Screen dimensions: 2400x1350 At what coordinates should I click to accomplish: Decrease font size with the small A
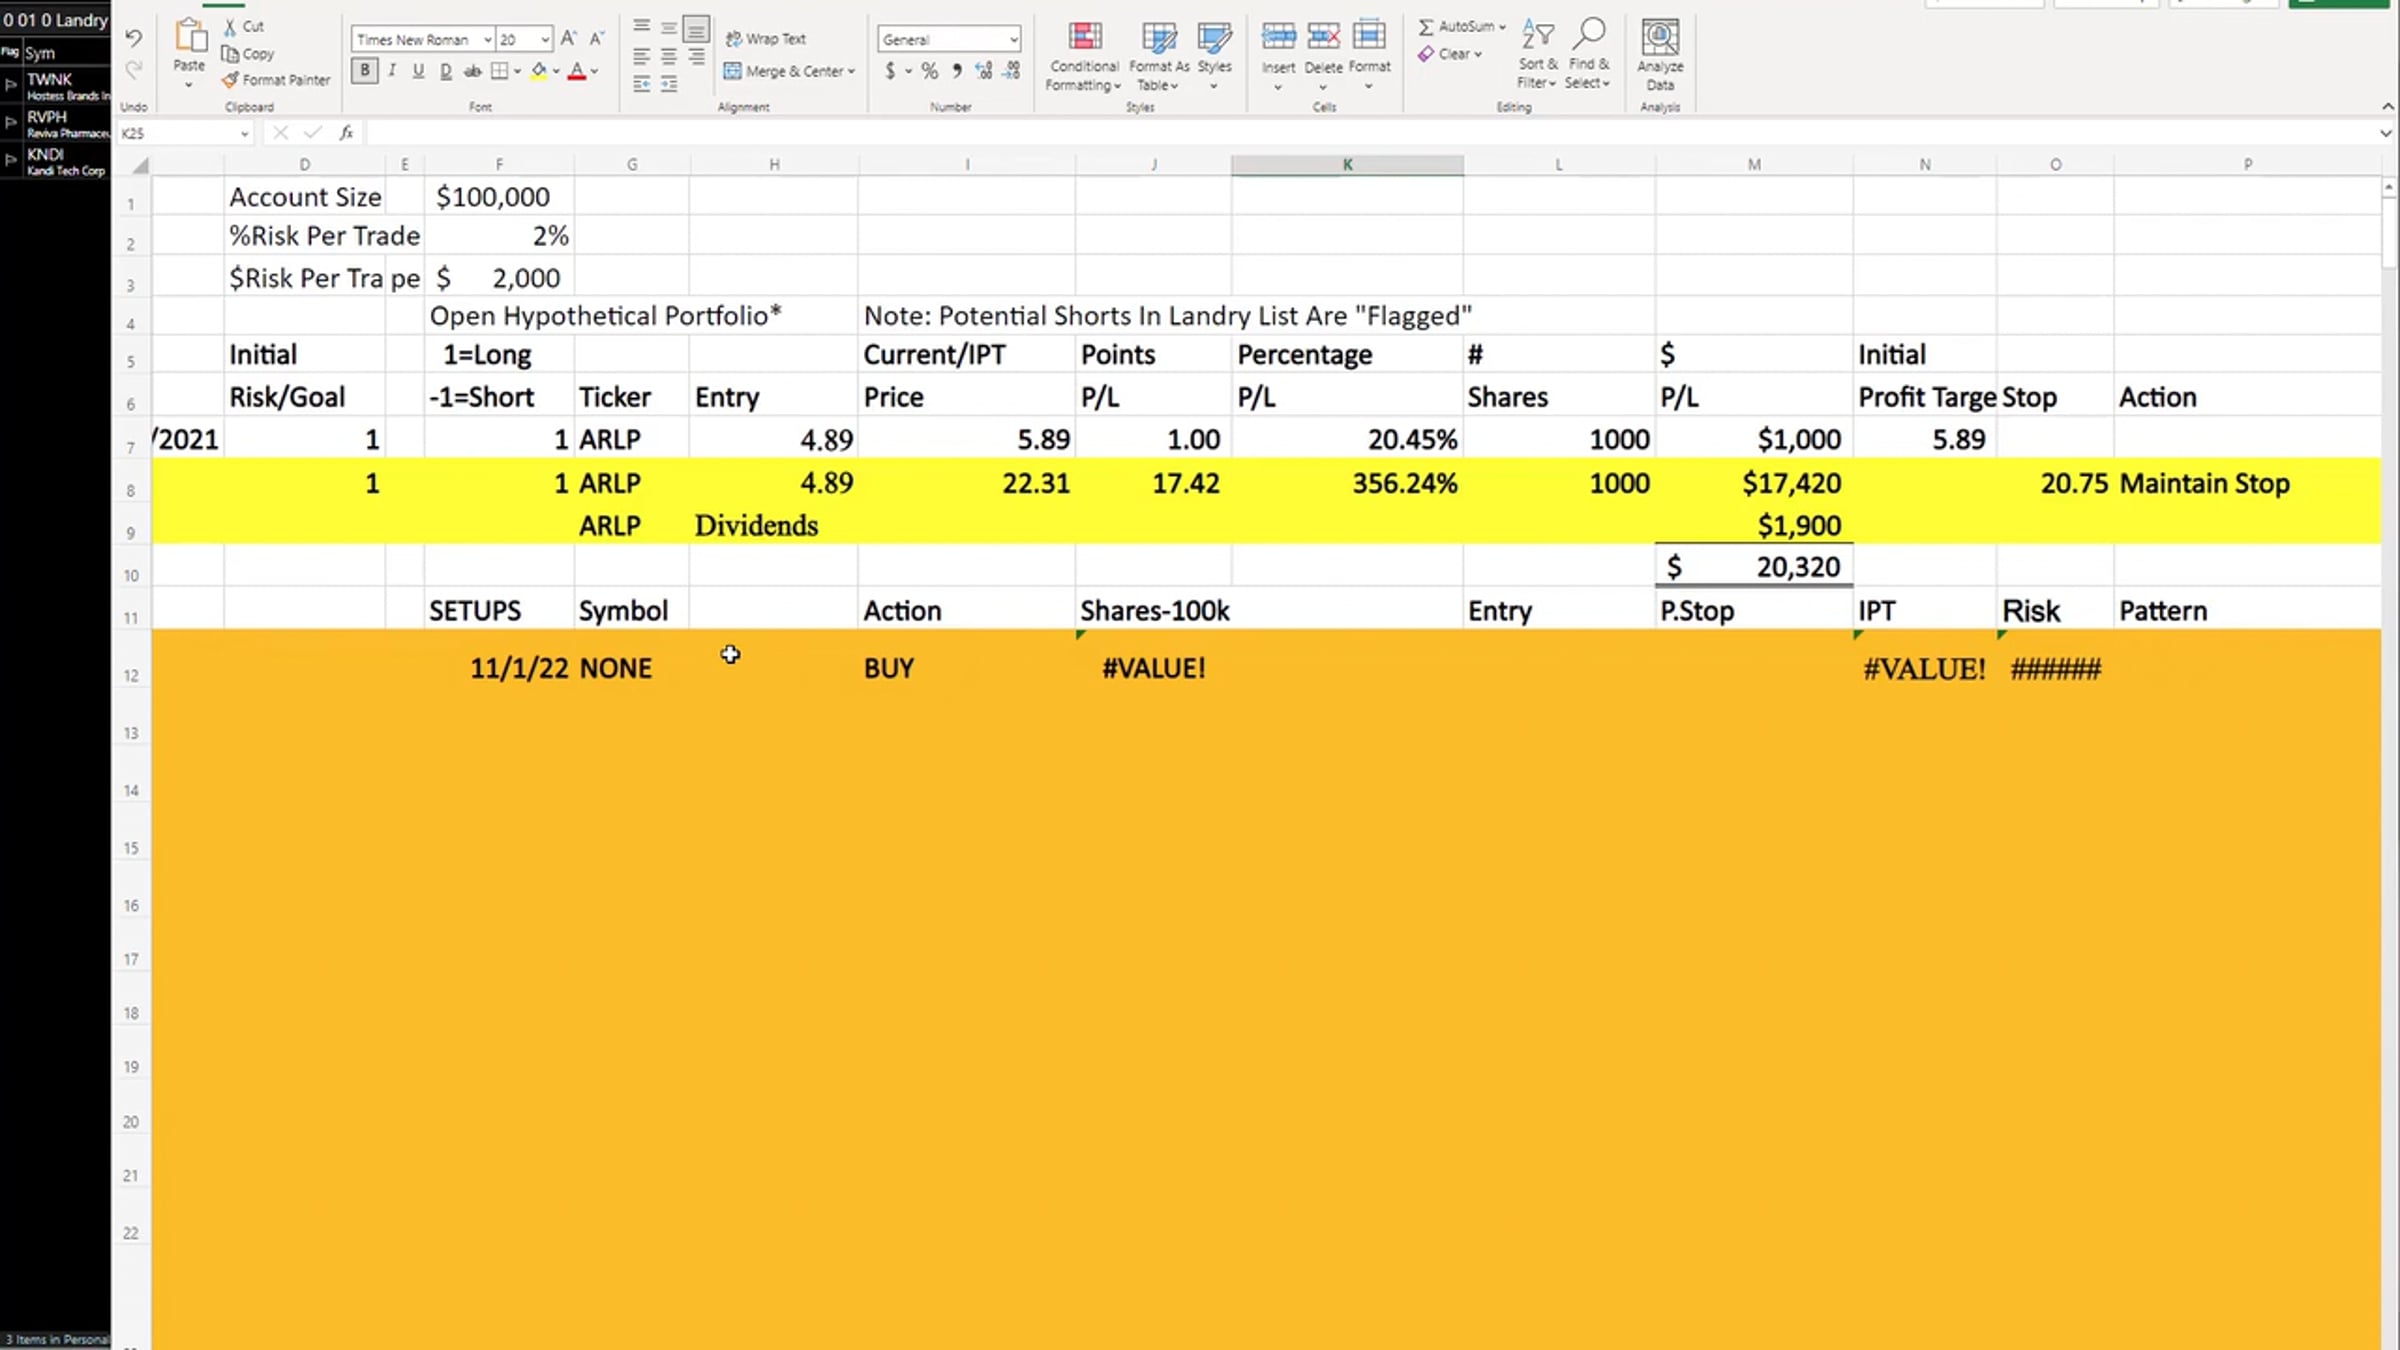pyautogui.click(x=596, y=39)
